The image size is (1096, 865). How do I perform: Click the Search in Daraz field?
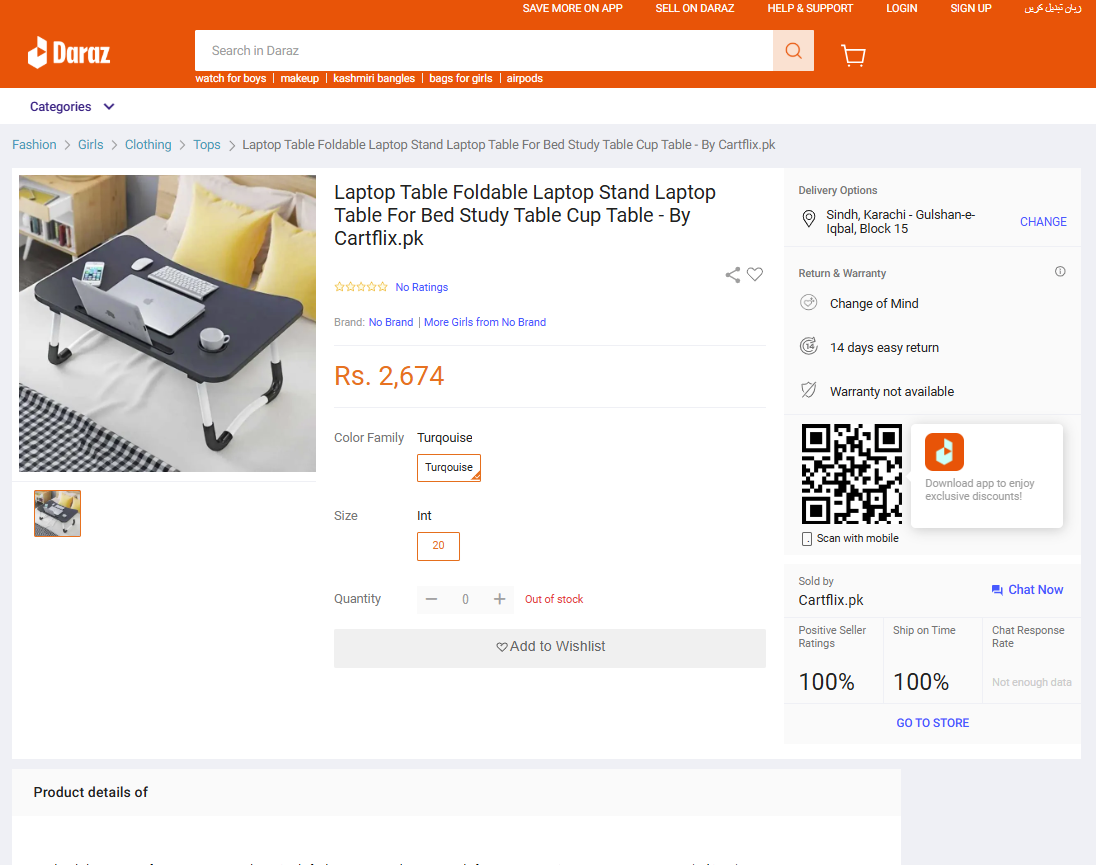[484, 50]
